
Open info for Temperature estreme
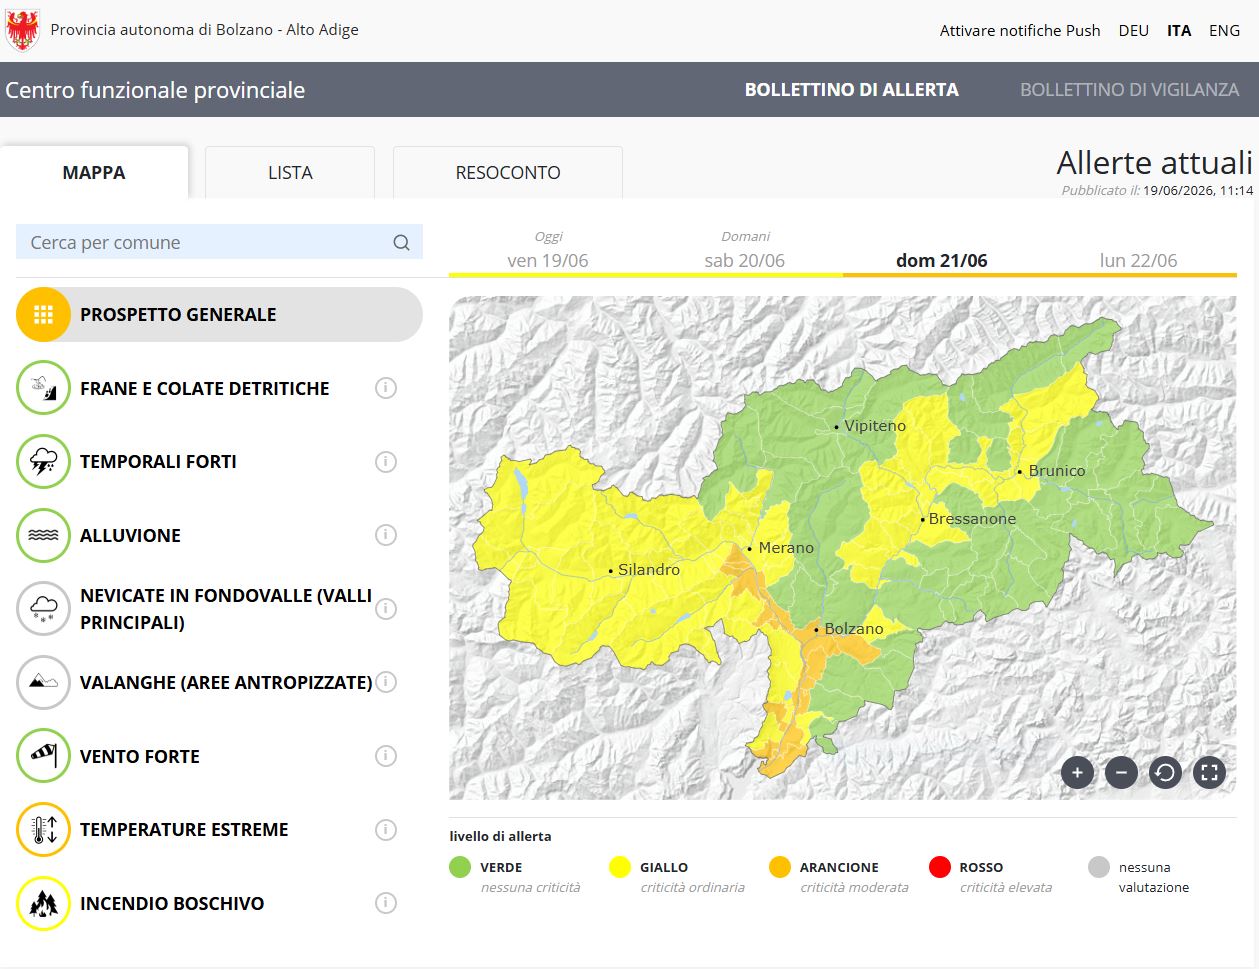click(386, 829)
